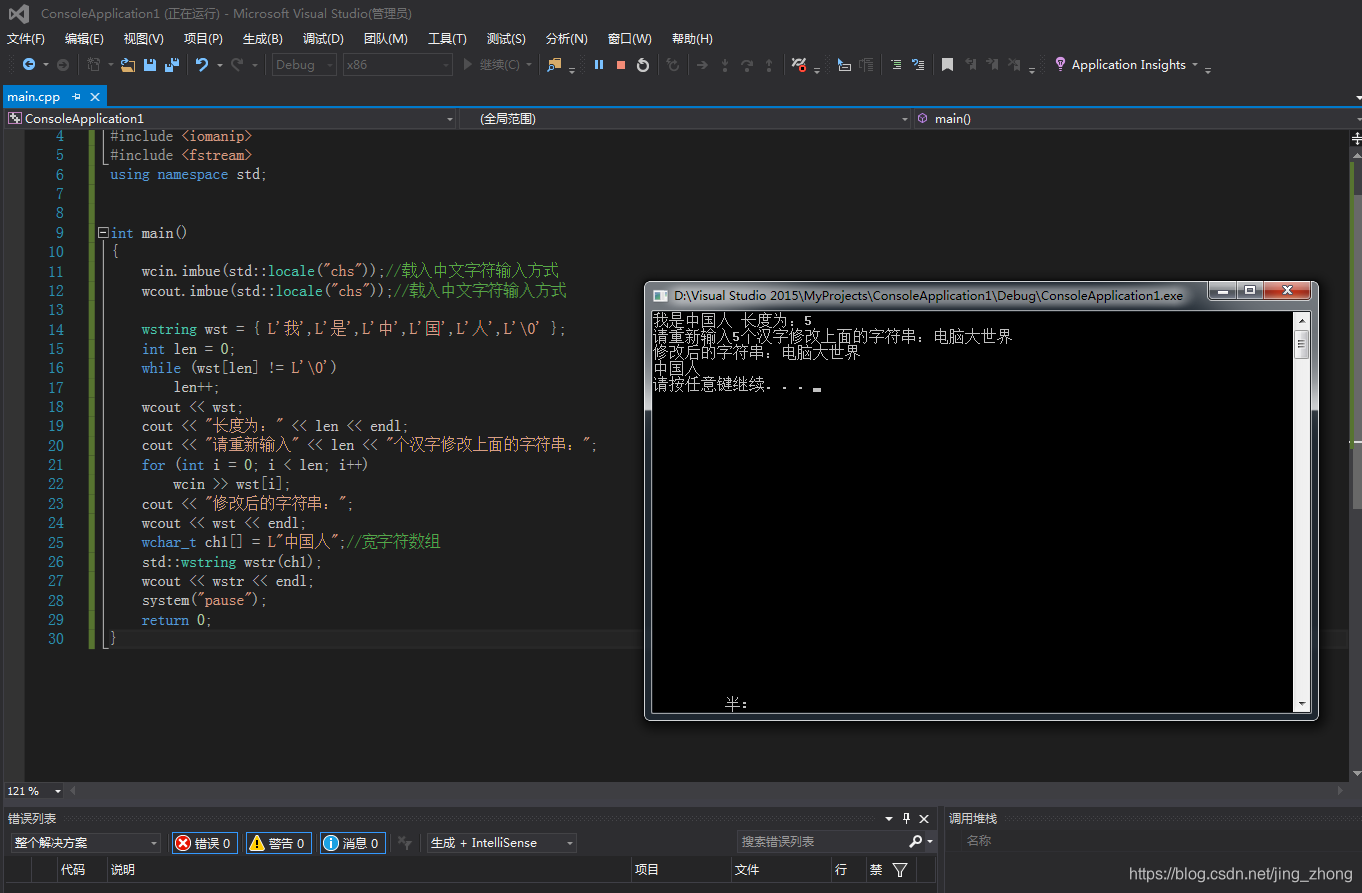
Task: Click the Application Insights lightbulb icon
Action: 1059,64
